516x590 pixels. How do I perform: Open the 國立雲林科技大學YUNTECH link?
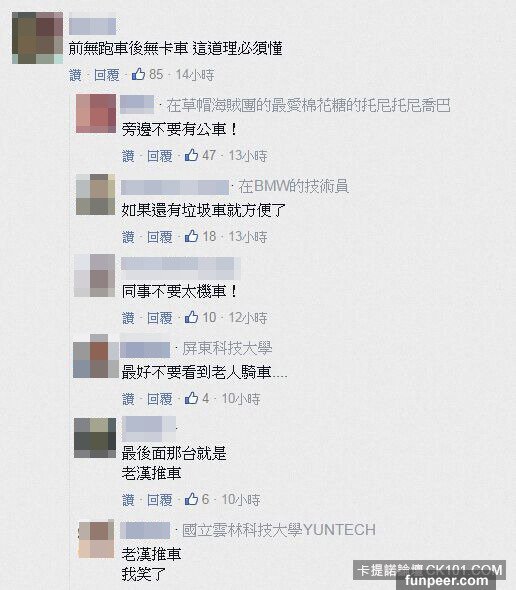[279, 530]
